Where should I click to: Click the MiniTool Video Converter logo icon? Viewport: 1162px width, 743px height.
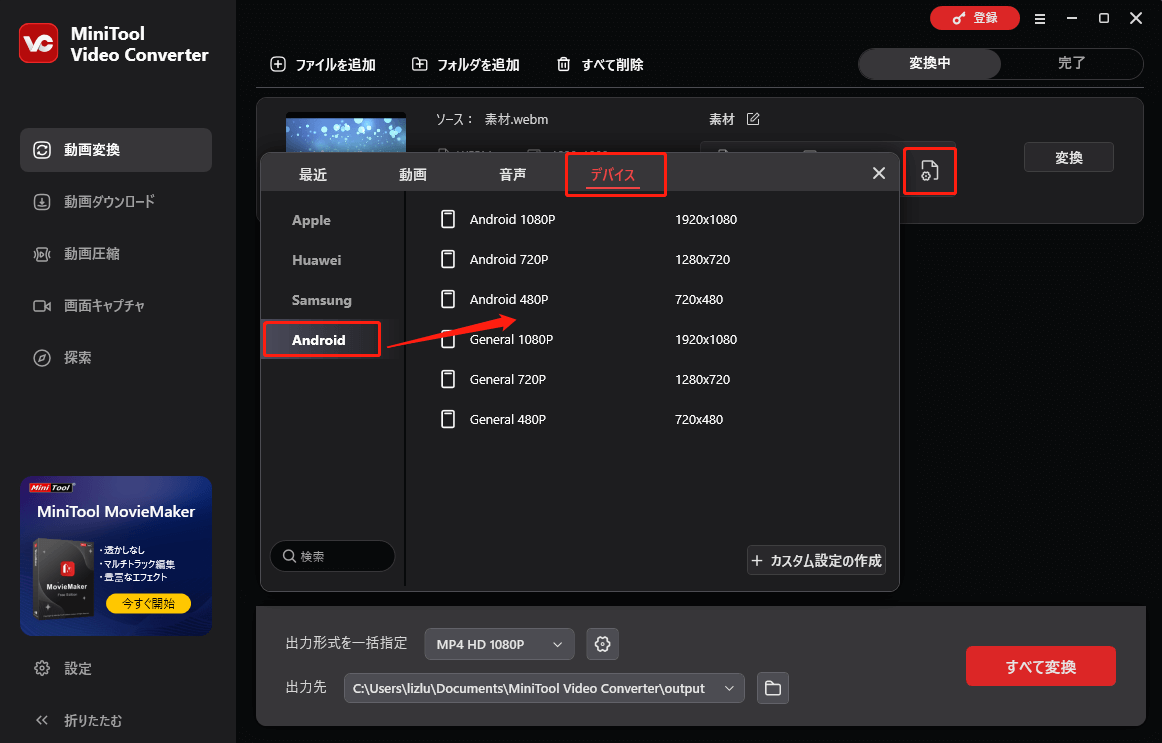click(39, 44)
